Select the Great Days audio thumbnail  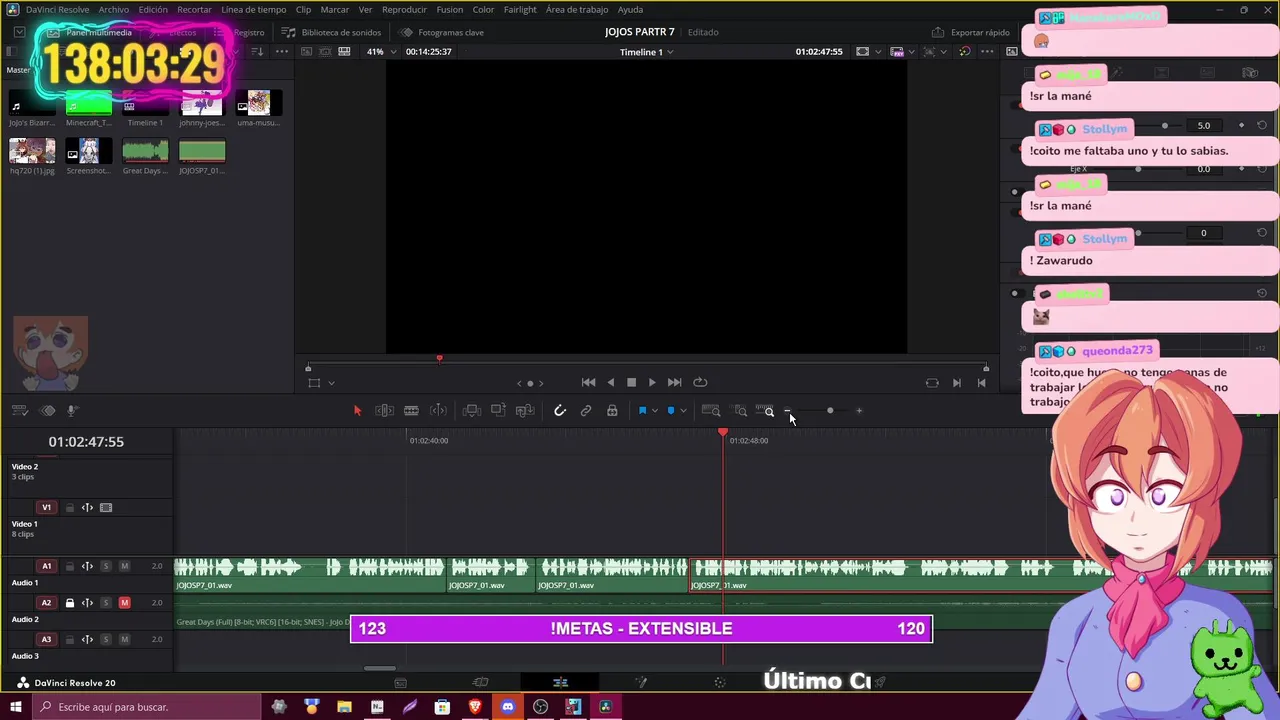[145, 151]
